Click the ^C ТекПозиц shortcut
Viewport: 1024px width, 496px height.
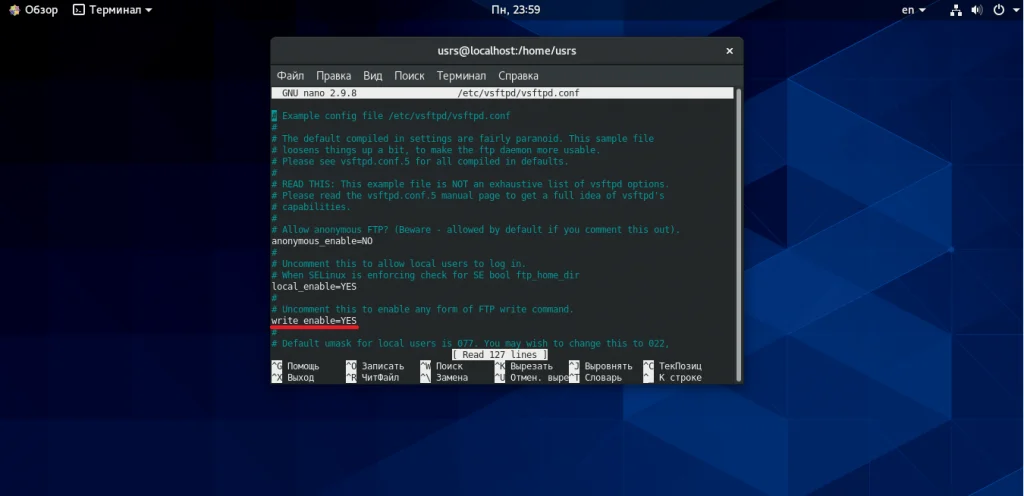coord(673,366)
